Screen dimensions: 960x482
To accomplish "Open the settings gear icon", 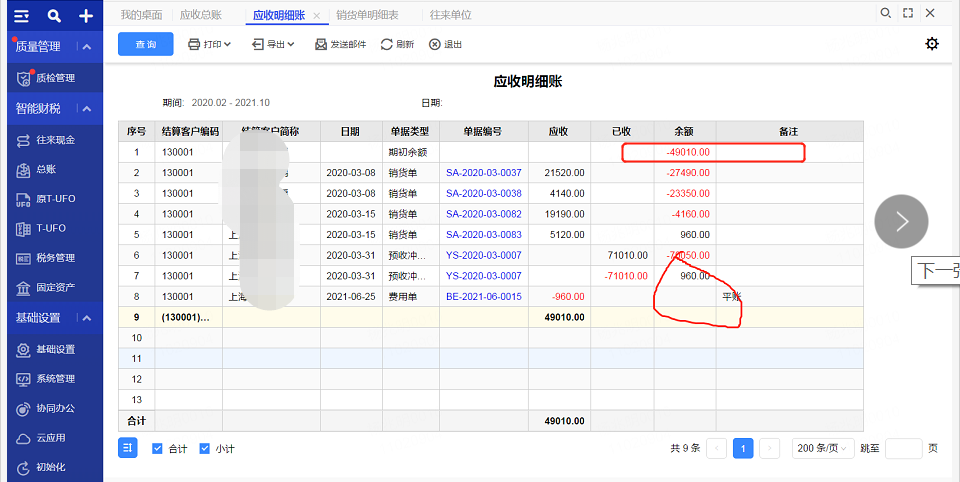I will point(932,43).
